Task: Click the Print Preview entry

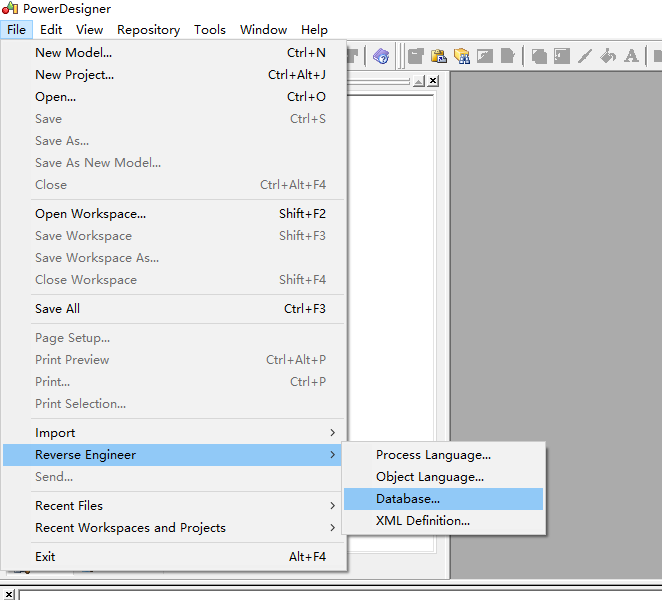Action: pyautogui.click(x=174, y=360)
